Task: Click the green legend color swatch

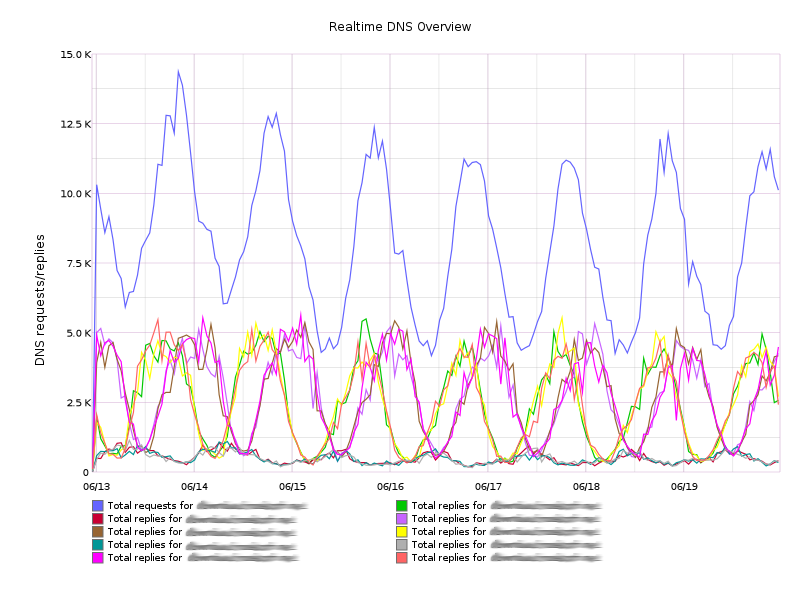Action: tap(402, 506)
